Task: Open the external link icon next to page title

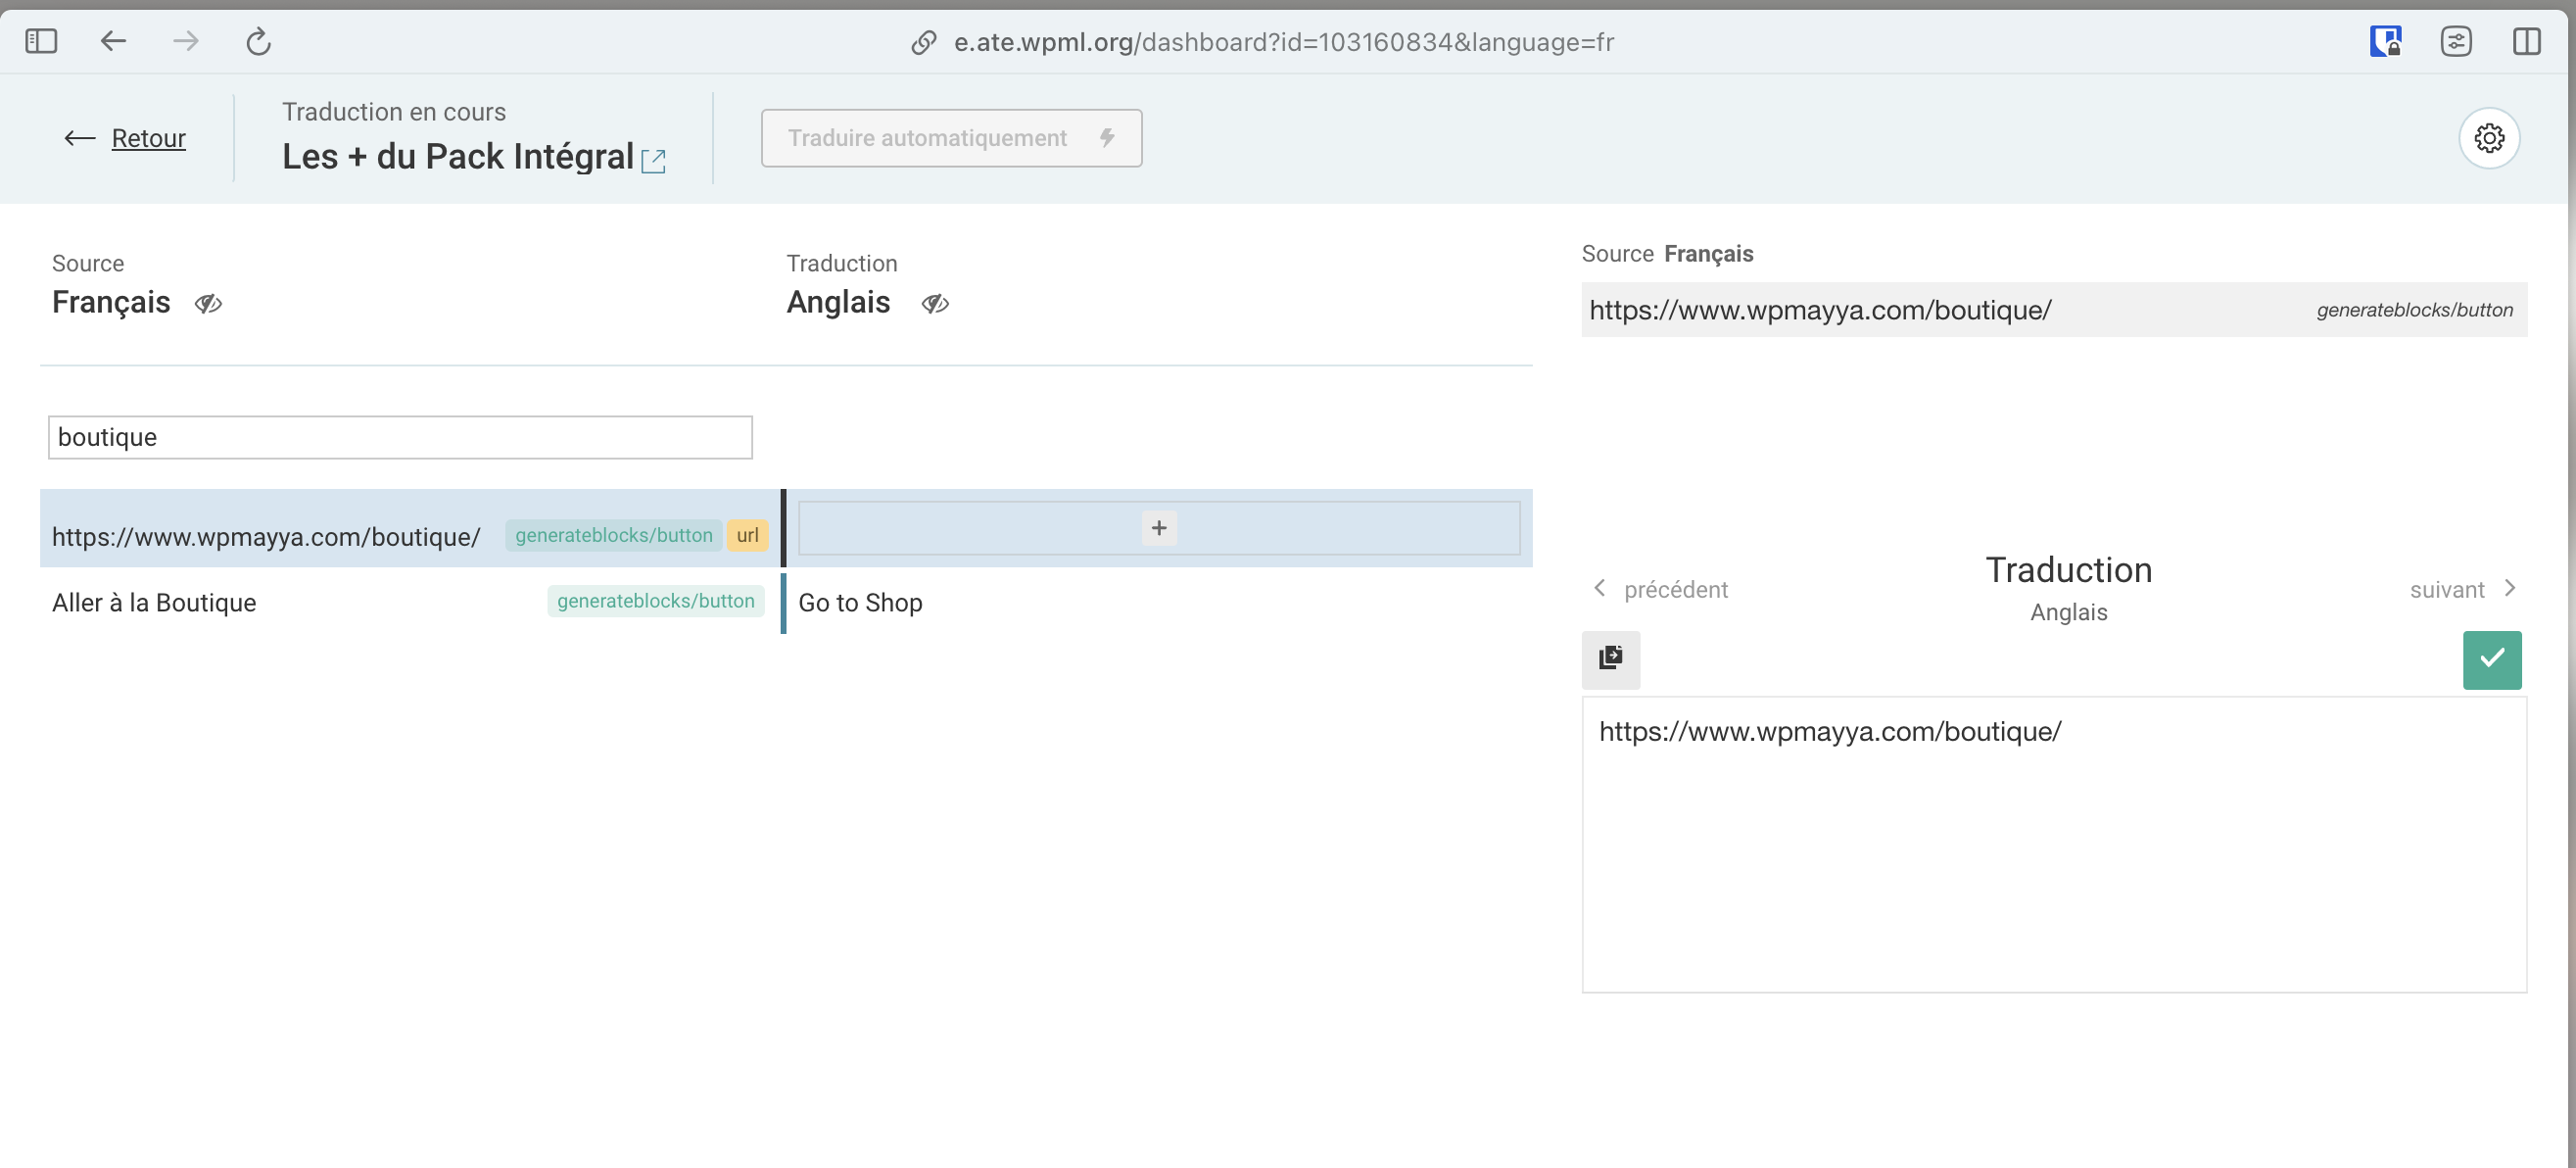Action: coord(653,160)
